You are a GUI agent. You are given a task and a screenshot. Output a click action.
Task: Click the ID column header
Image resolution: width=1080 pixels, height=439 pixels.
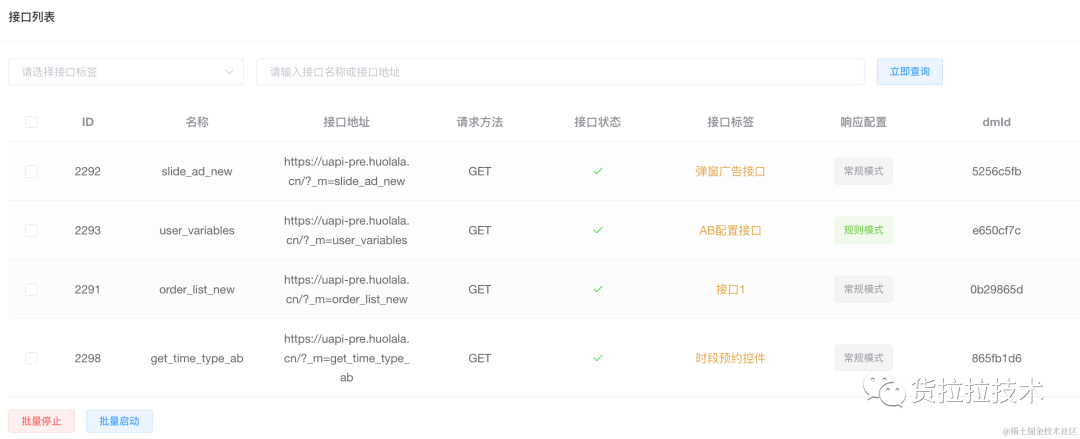pos(87,122)
